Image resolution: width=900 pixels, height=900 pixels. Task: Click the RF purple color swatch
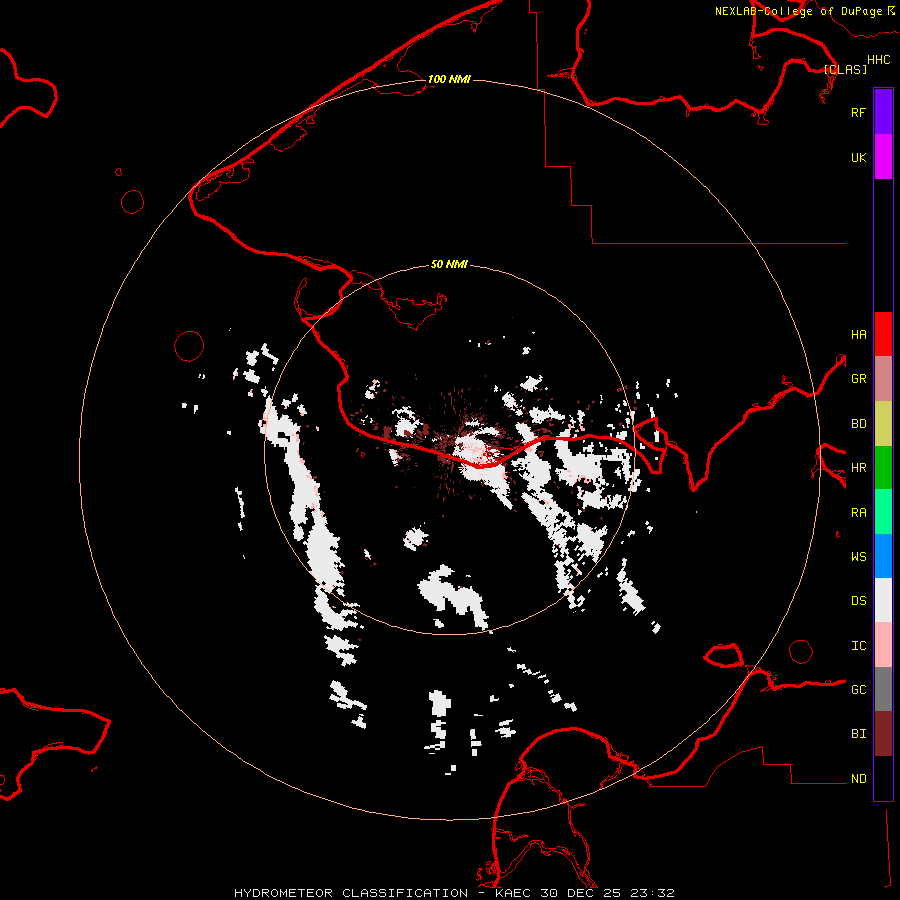click(883, 111)
